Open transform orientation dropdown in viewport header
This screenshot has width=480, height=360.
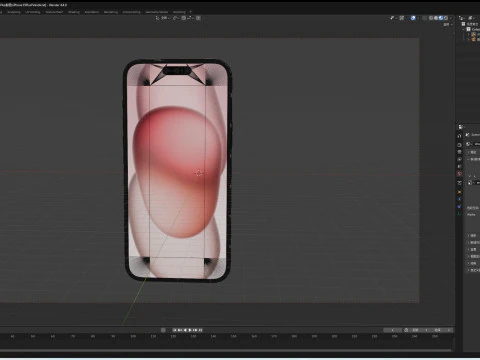click(x=163, y=18)
